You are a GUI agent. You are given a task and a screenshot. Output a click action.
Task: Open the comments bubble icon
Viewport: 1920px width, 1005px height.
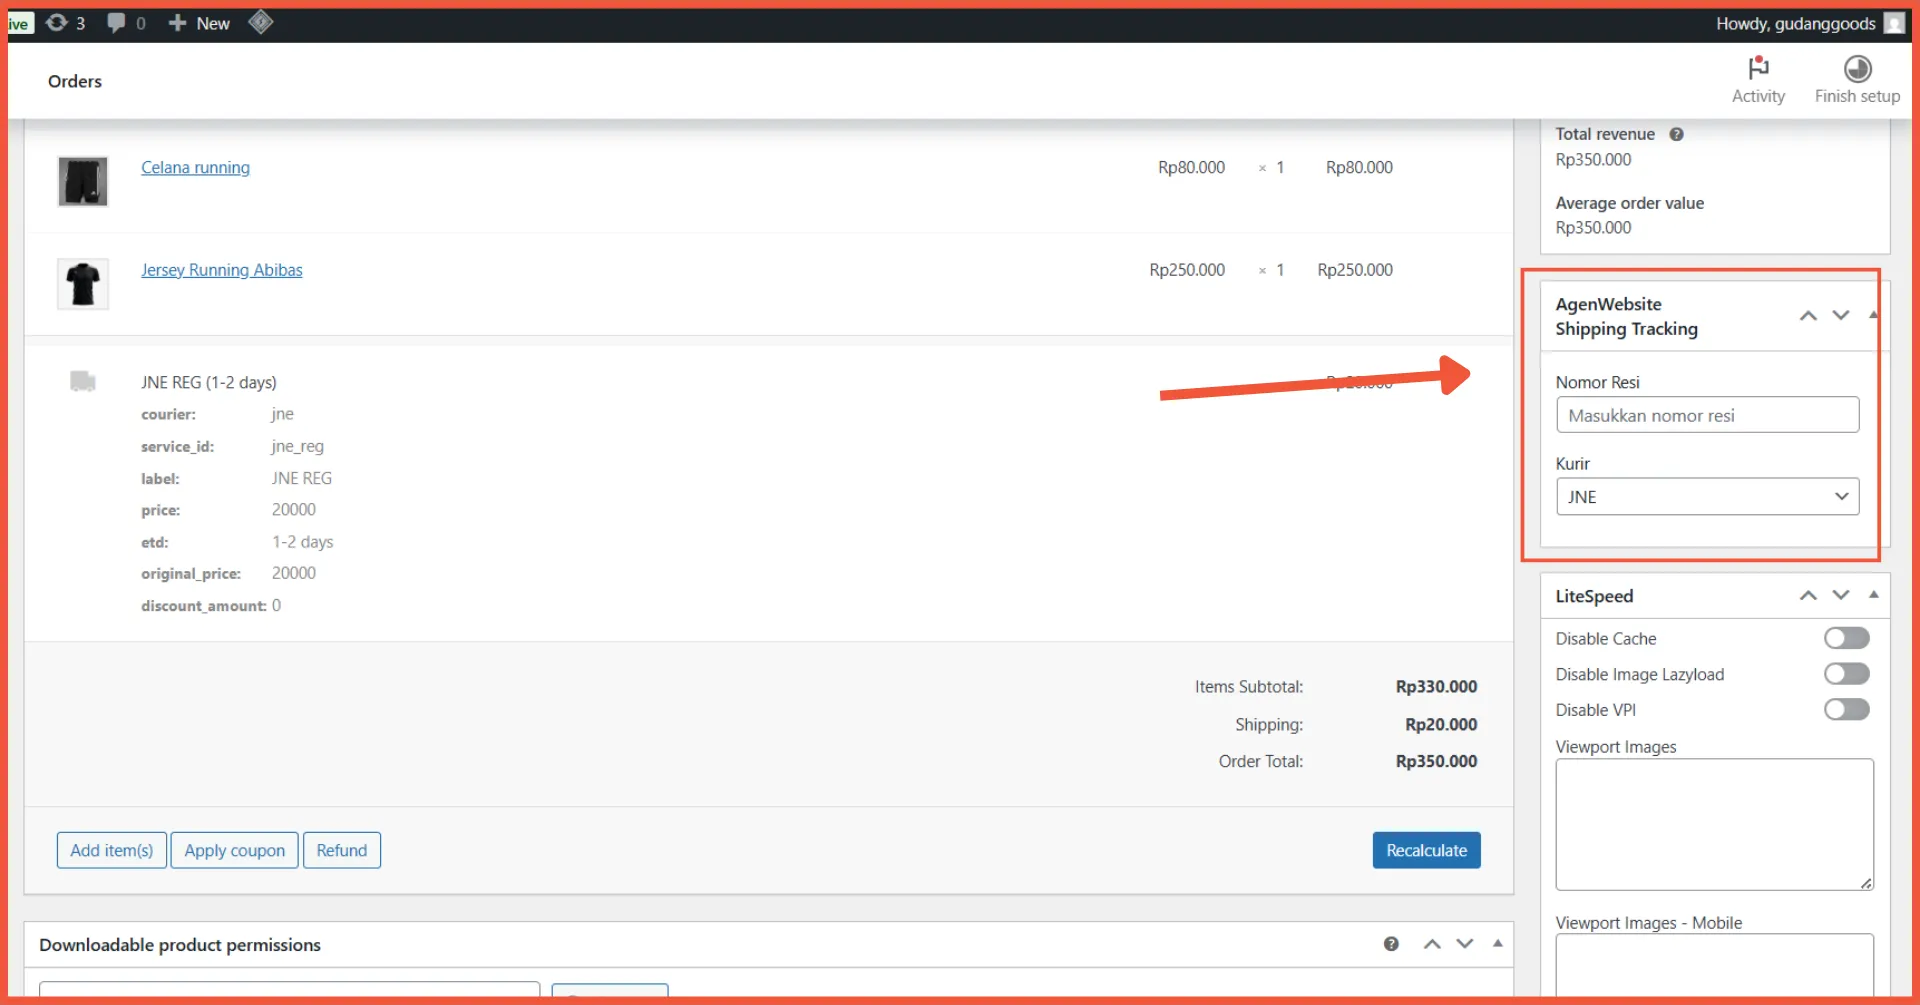117,23
